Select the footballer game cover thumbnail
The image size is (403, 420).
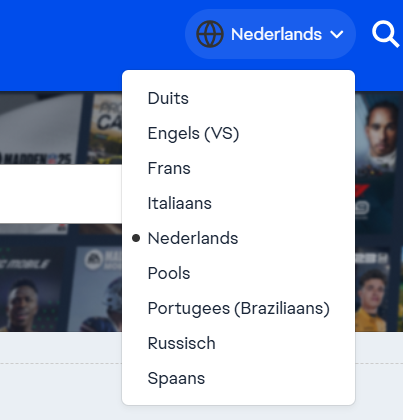point(32,288)
